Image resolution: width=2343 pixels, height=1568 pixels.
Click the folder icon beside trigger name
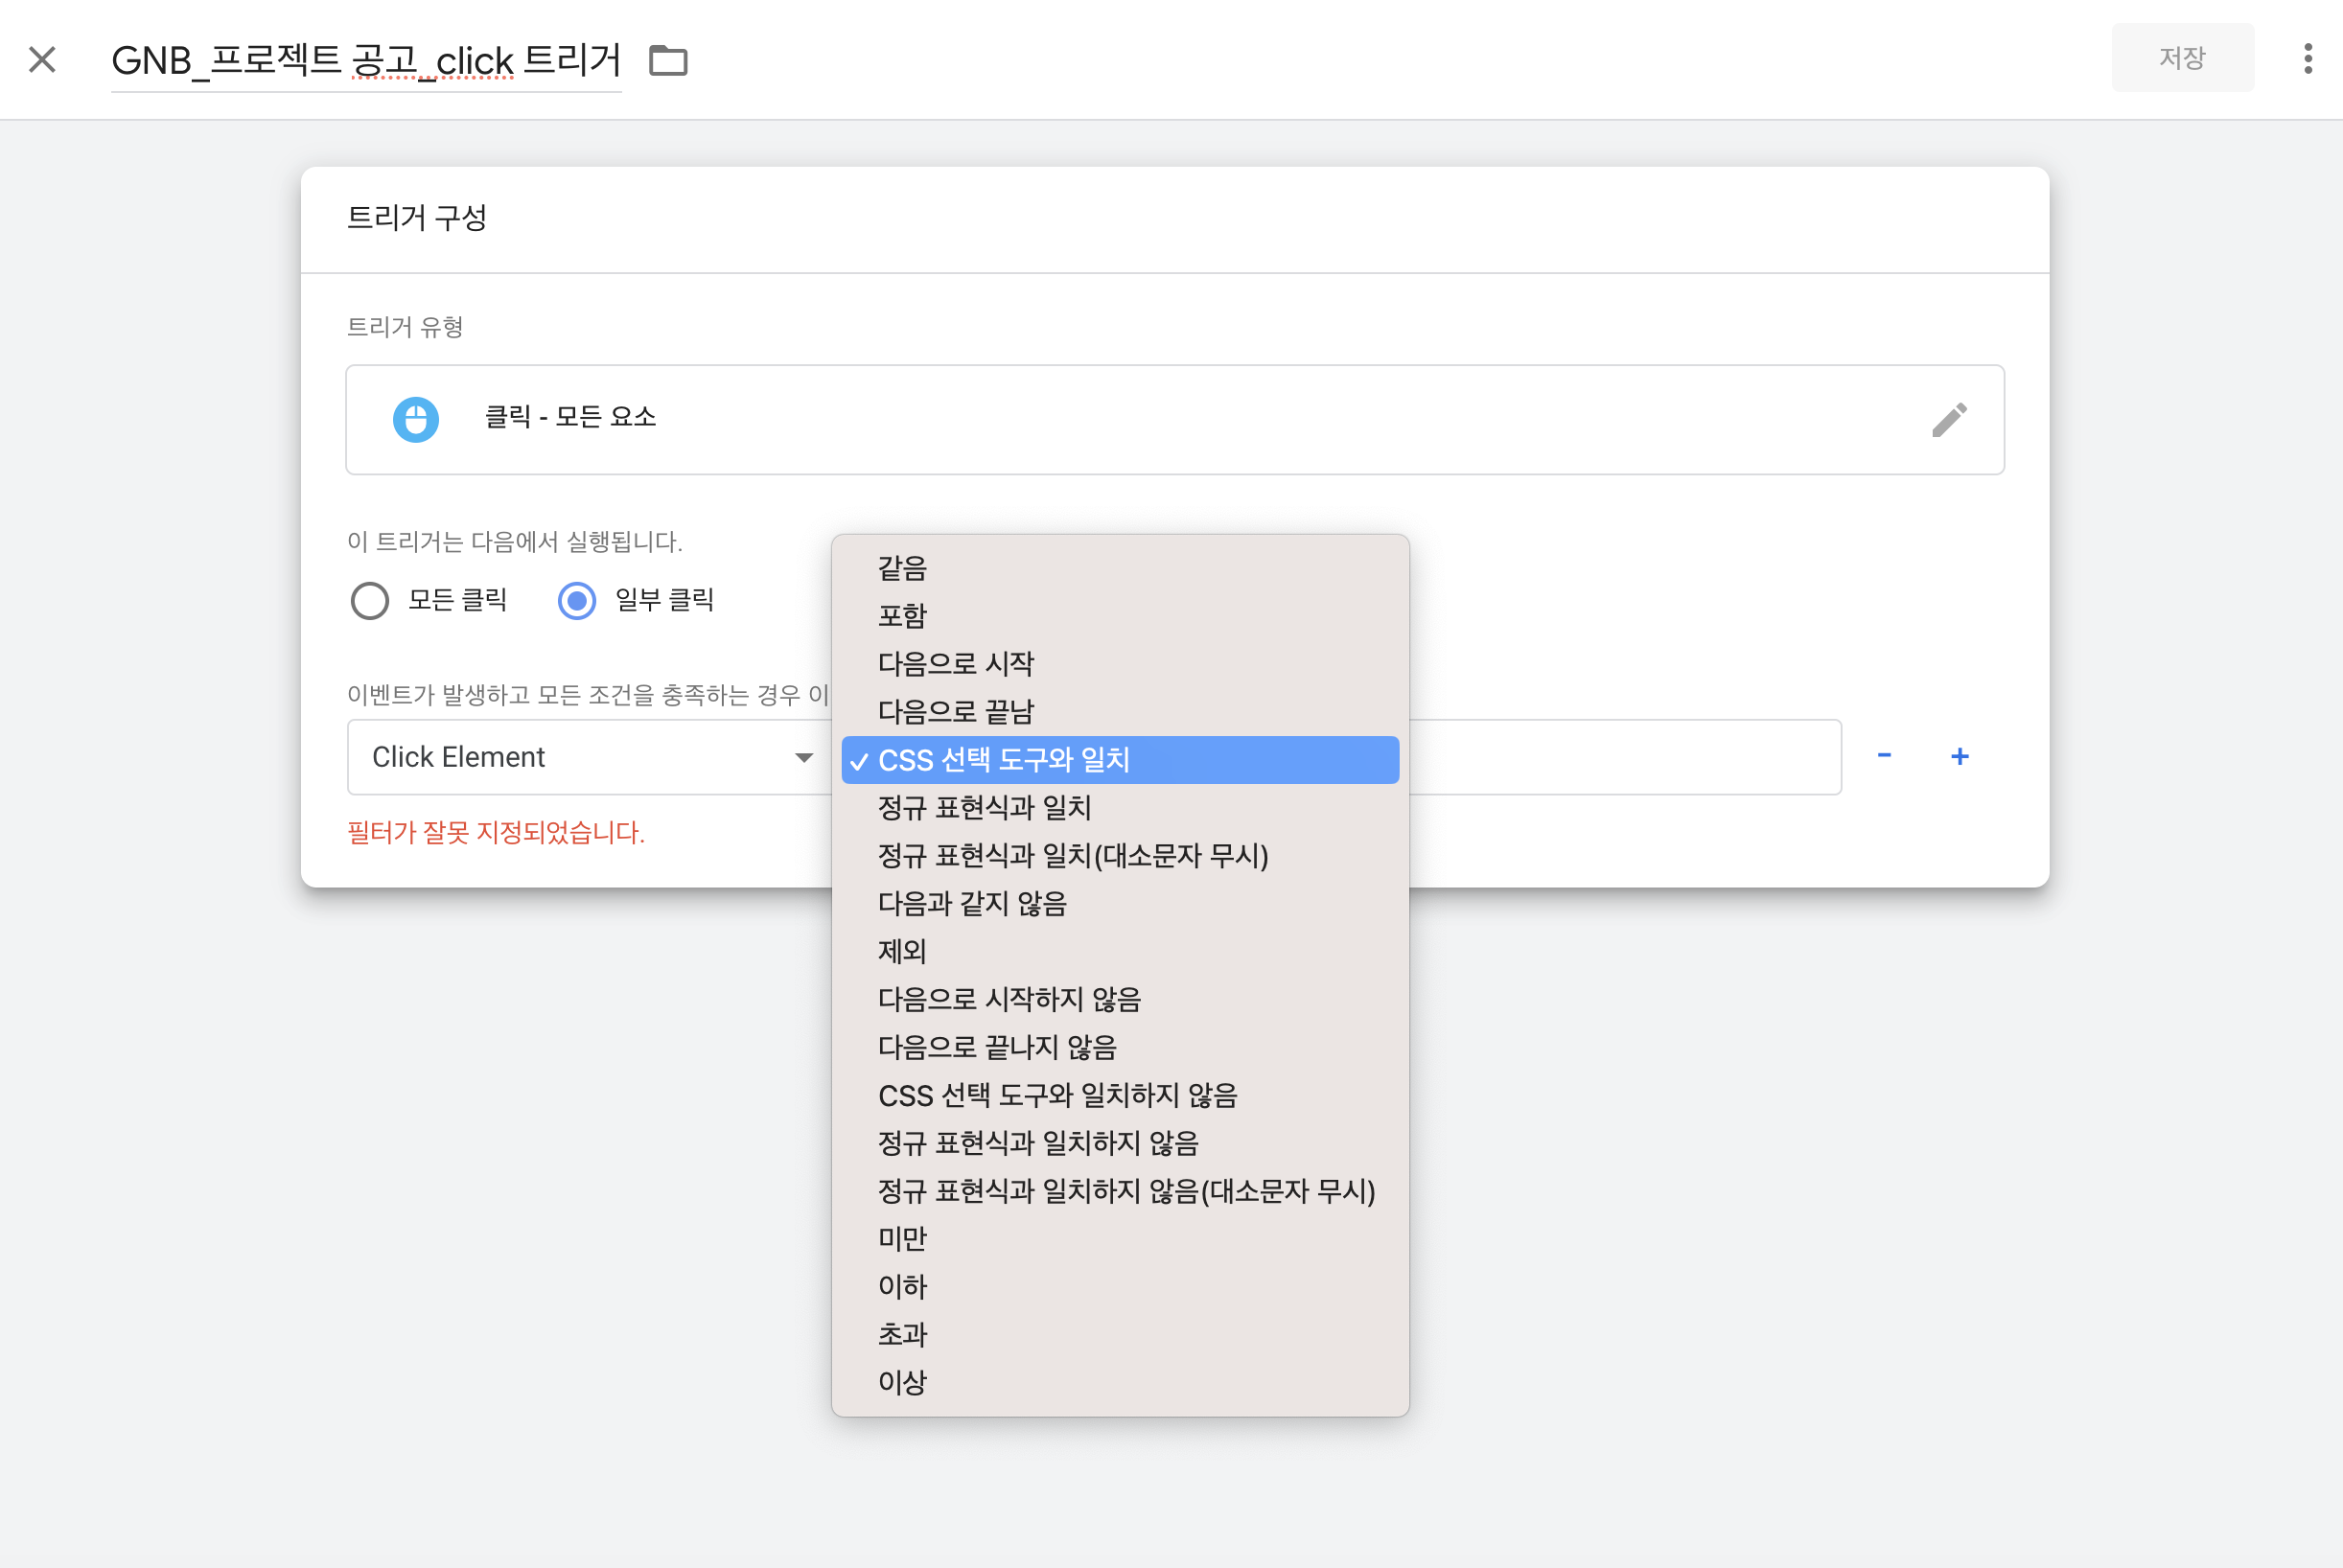(668, 61)
